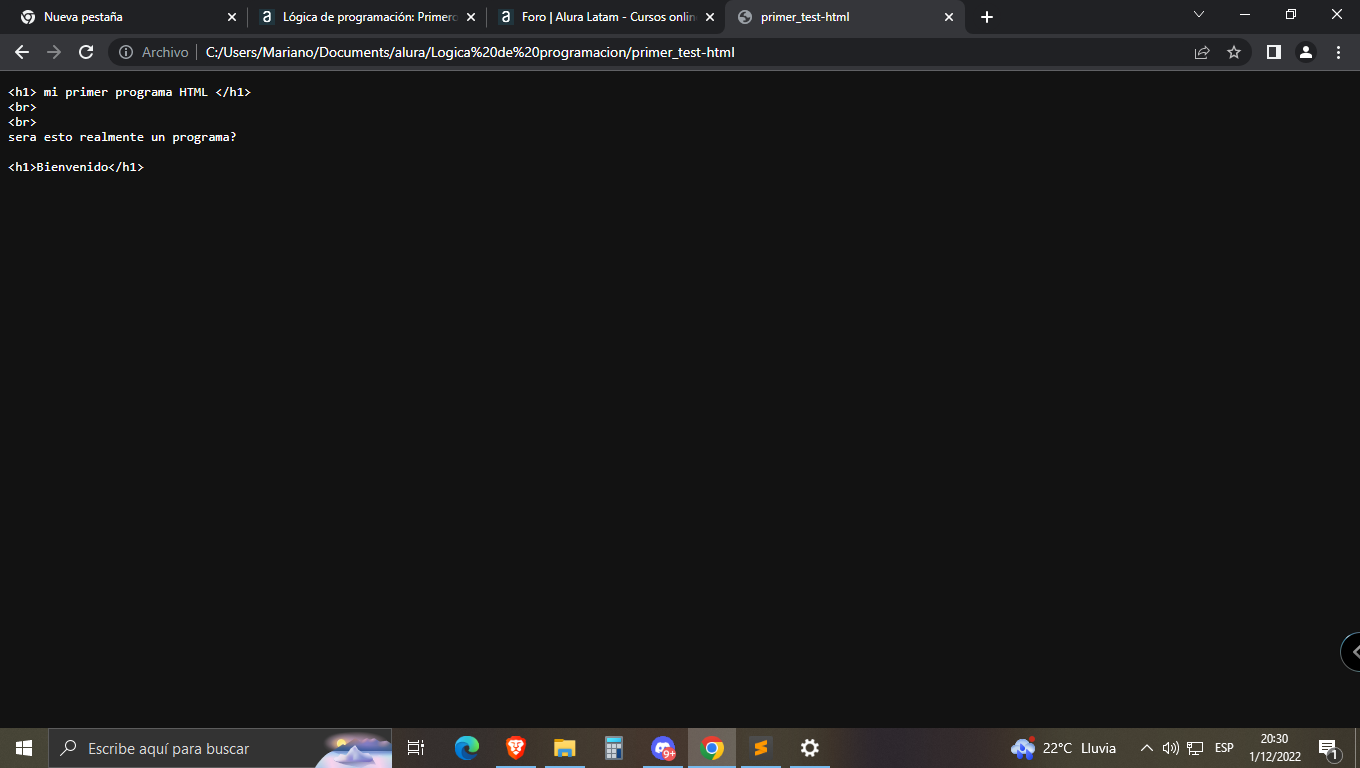
Task: Open the volume control icon
Action: [1171, 748]
